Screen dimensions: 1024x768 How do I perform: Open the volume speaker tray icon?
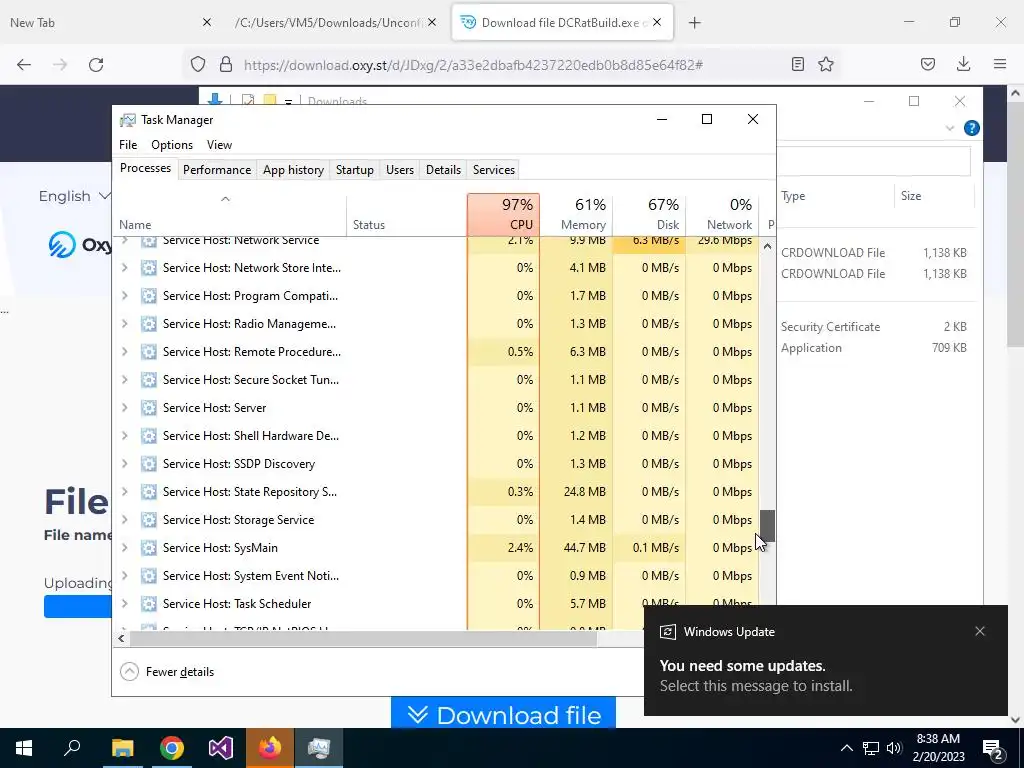tap(894, 748)
